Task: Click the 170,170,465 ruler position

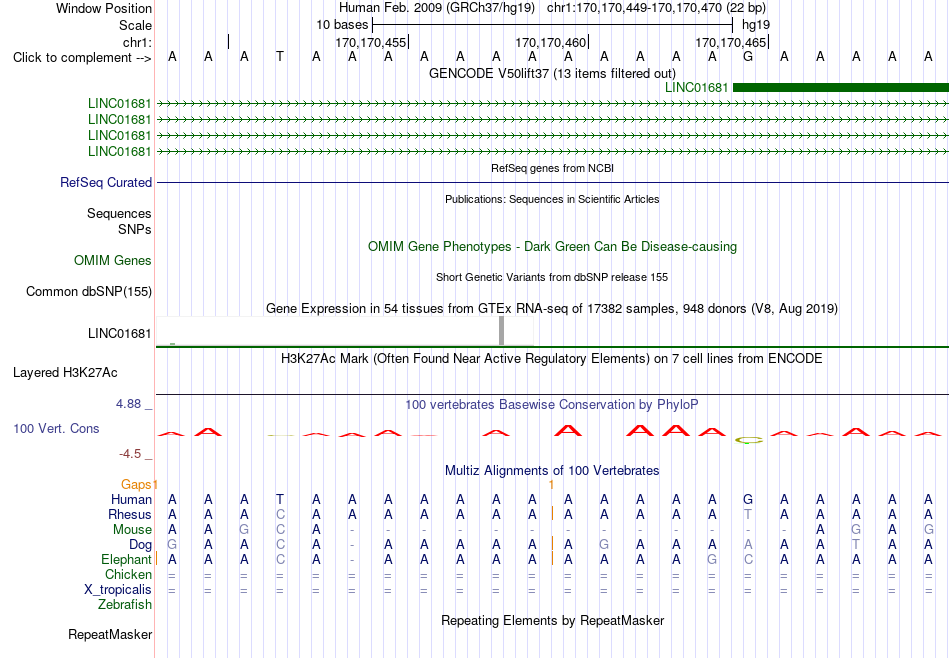Action: pyautogui.click(x=730, y=42)
